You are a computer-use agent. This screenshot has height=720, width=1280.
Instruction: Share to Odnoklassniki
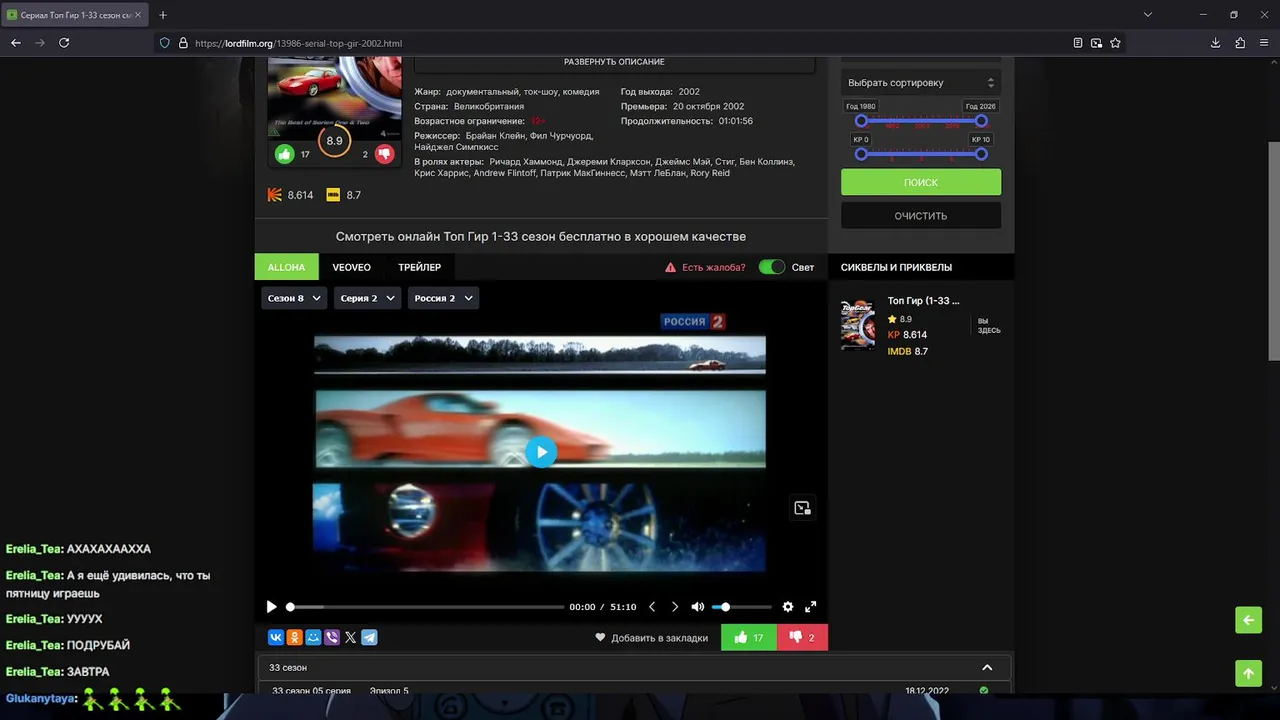tap(294, 637)
